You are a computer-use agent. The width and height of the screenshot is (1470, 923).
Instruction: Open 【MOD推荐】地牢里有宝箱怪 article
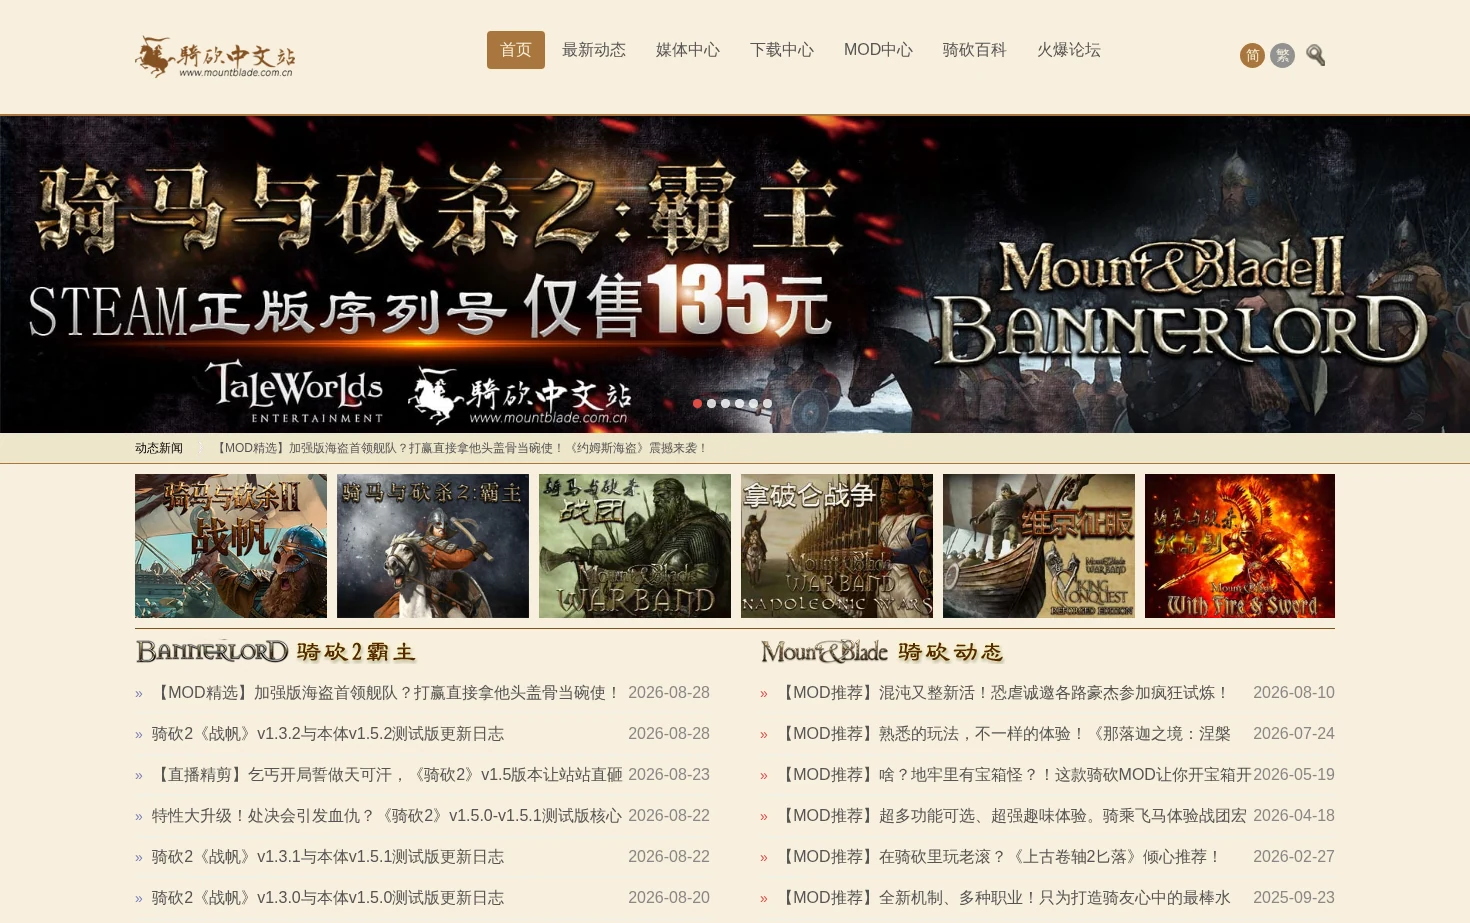1013,775
